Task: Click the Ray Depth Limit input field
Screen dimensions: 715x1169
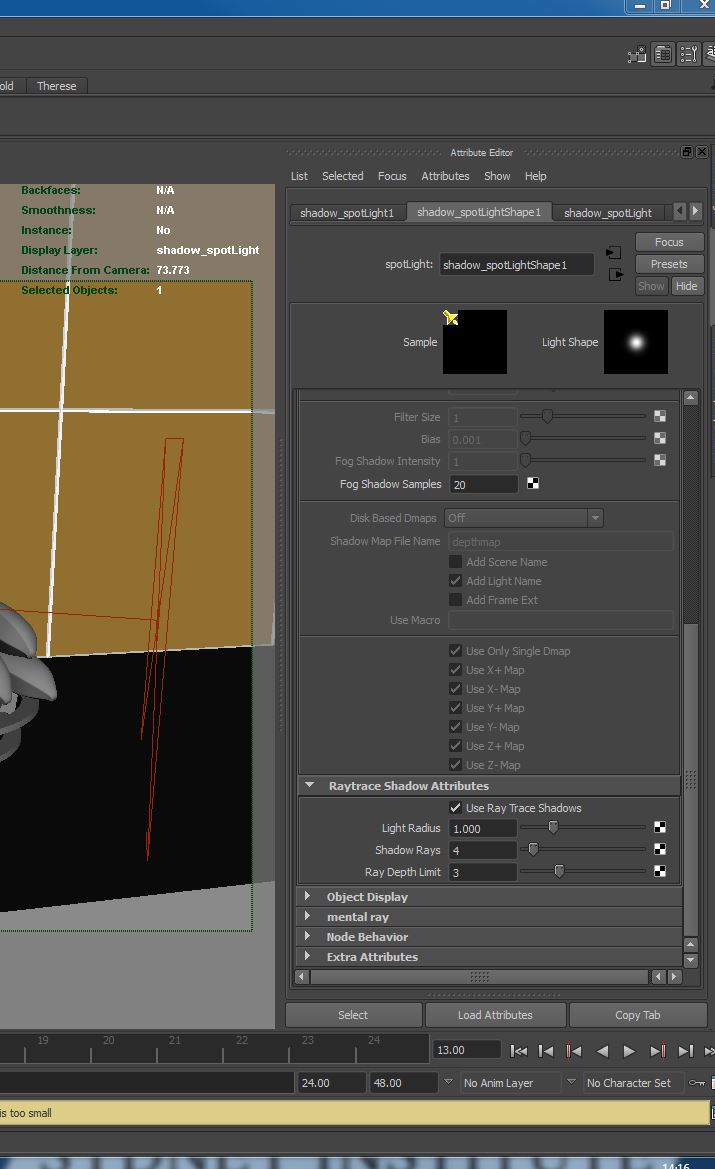Action: (482, 872)
